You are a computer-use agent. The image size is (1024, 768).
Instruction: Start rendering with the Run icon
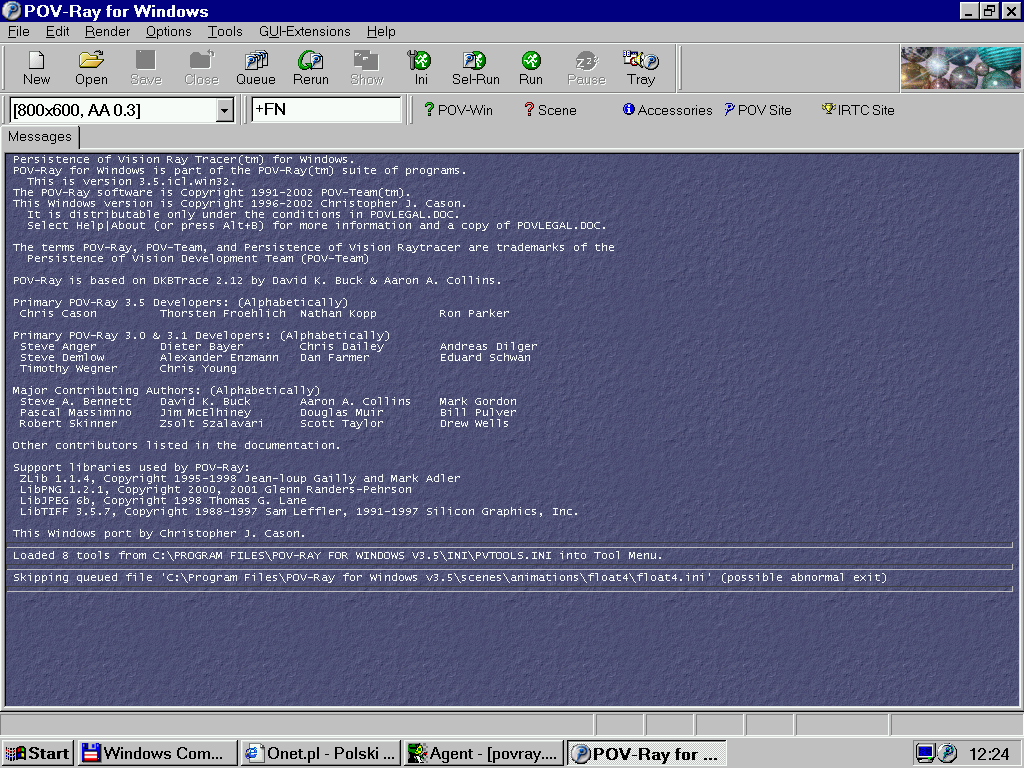pyautogui.click(x=531, y=68)
